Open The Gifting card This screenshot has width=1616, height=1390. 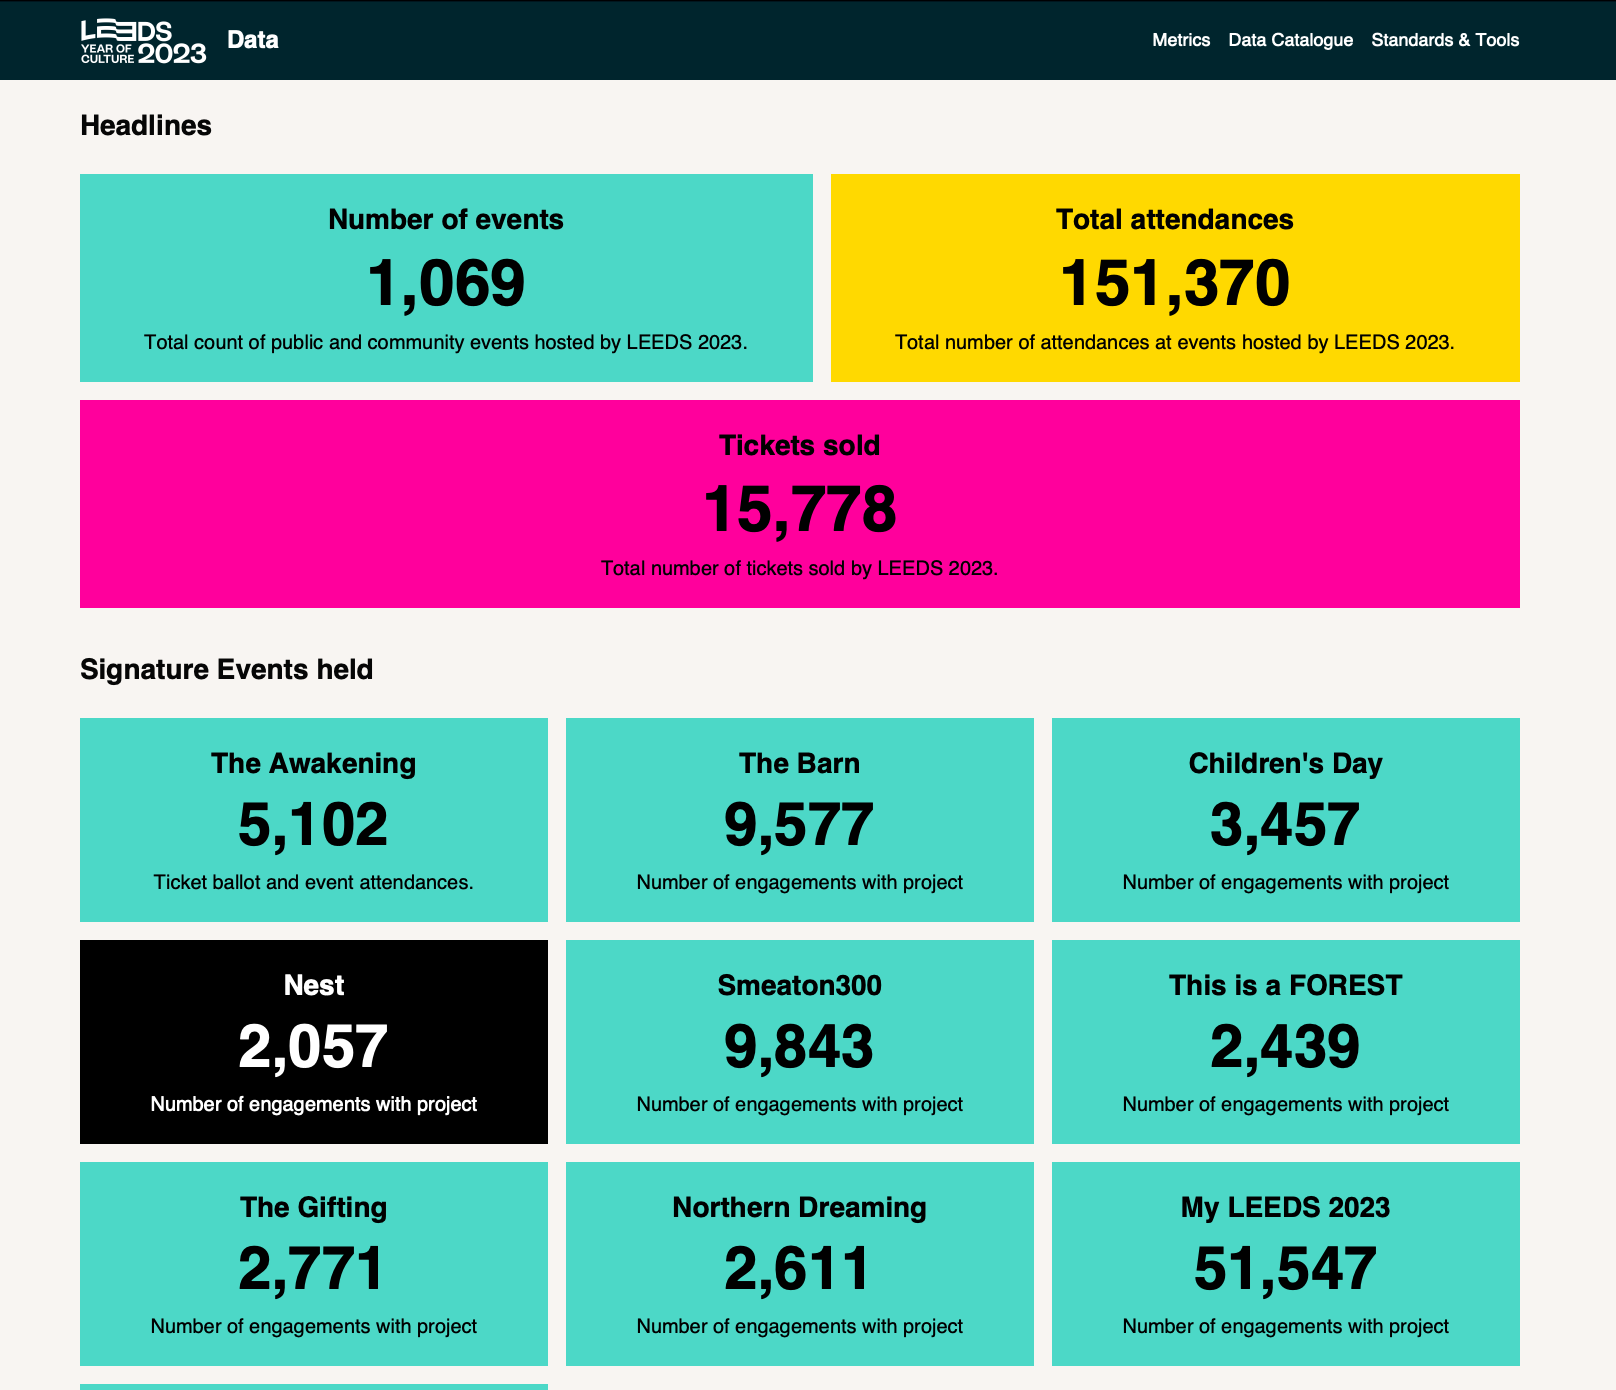point(314,1264)
